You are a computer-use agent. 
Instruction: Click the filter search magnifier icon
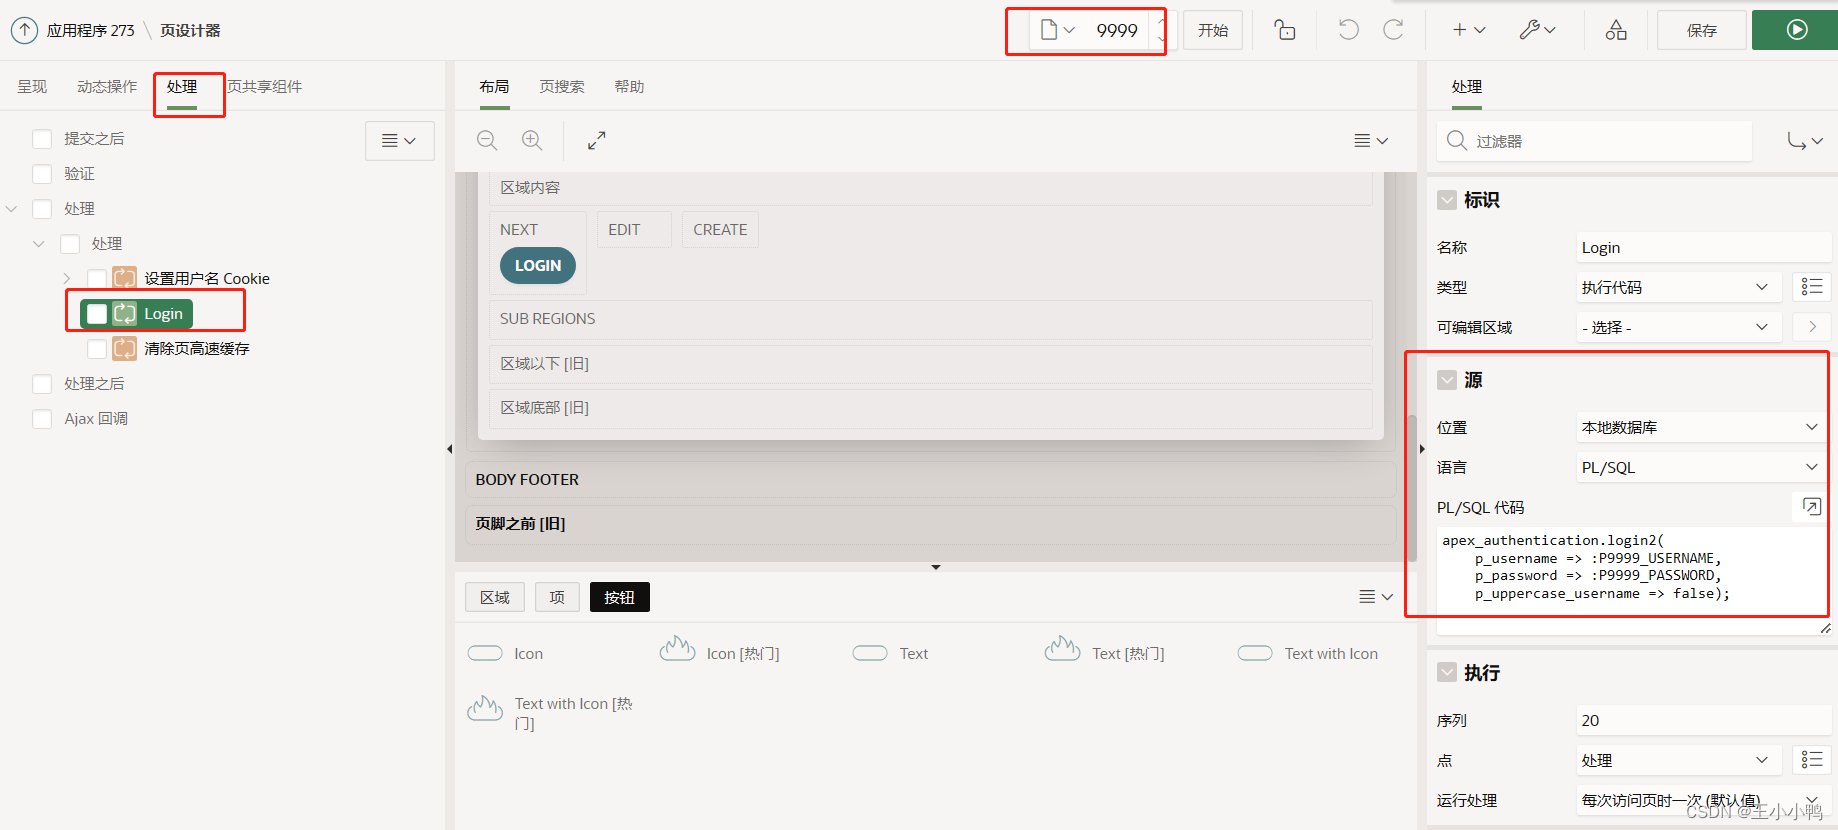click(1457, 141)
